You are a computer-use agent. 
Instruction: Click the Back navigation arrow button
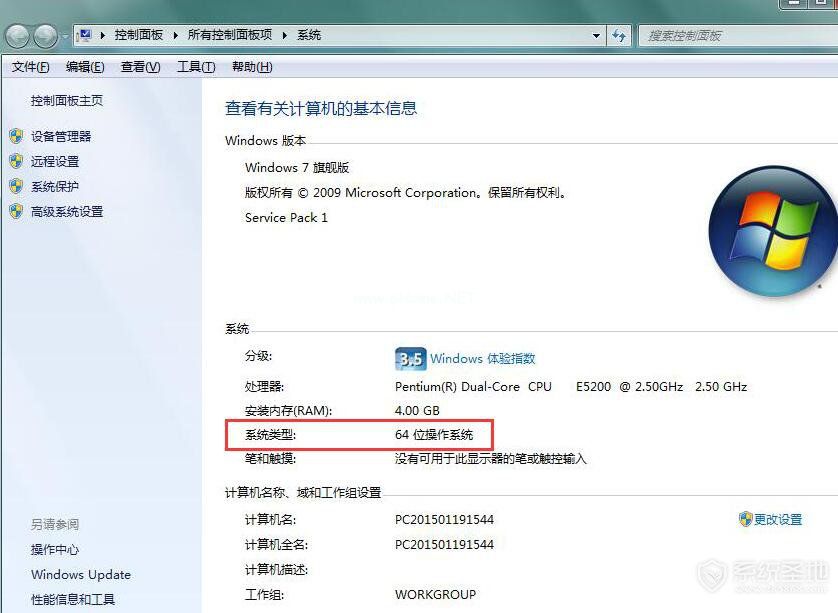tap(18, 36)
